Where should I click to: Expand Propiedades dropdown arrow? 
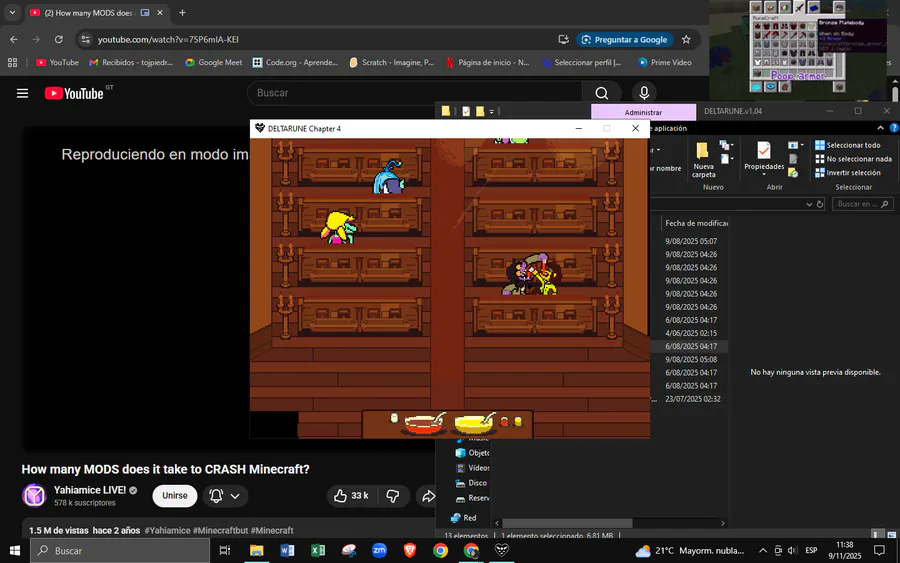(763, 175)
